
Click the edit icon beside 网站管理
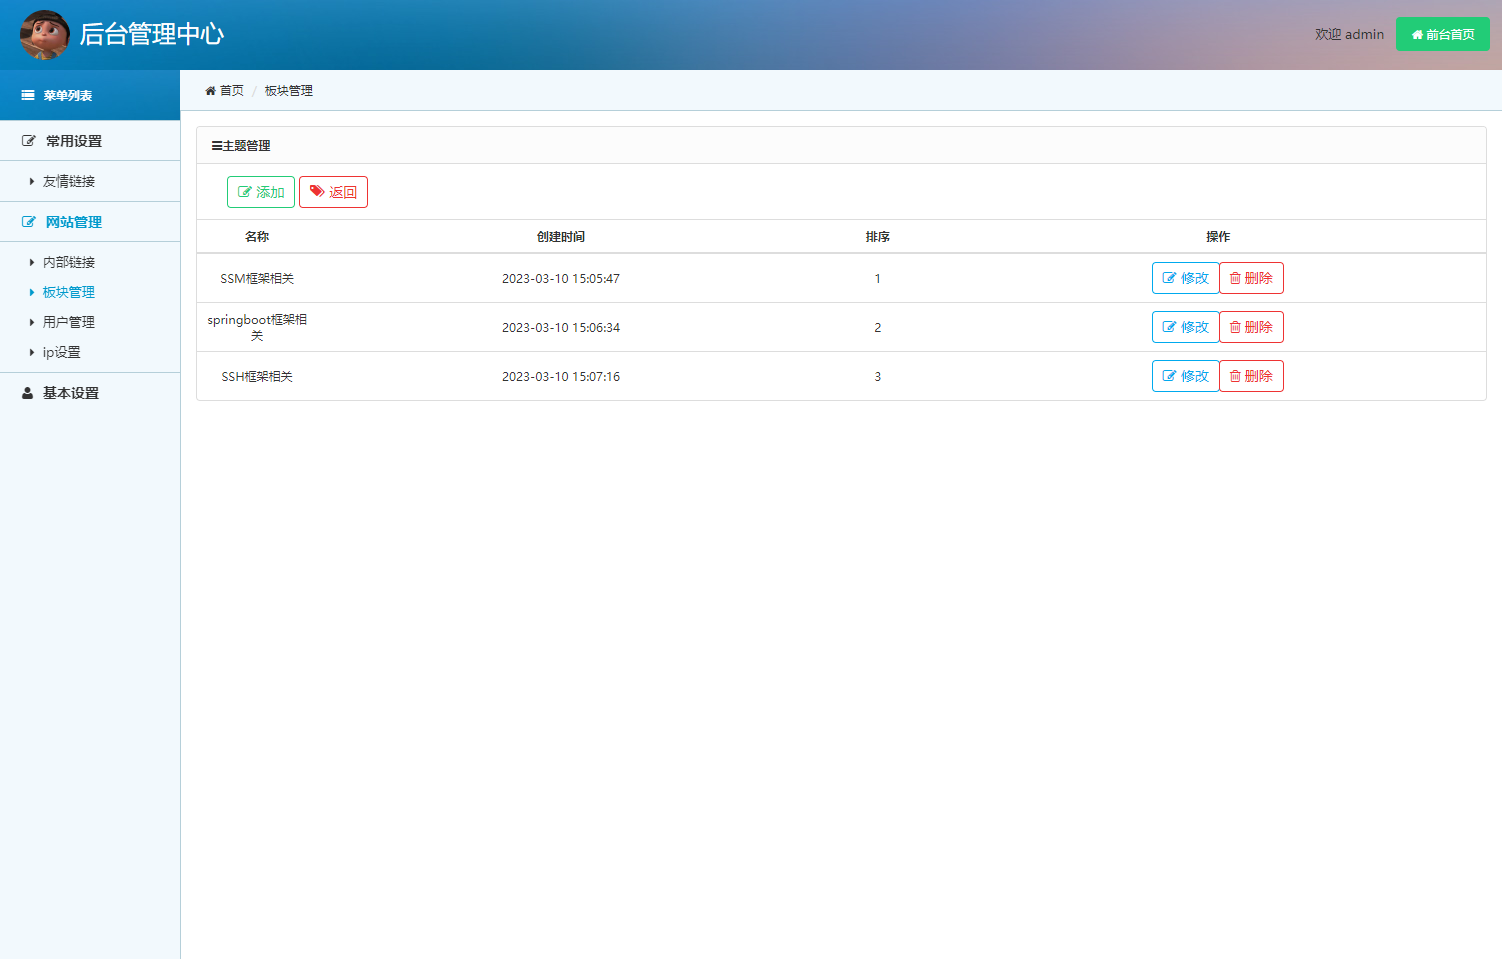[x=29, y=222]
